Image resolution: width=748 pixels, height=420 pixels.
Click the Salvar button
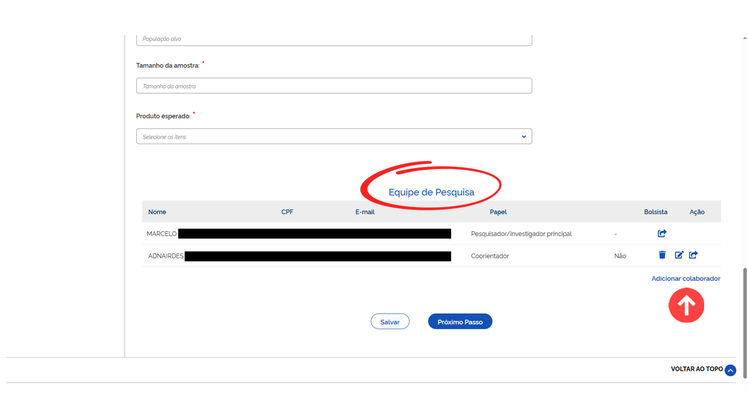click(x=390, y=322)
